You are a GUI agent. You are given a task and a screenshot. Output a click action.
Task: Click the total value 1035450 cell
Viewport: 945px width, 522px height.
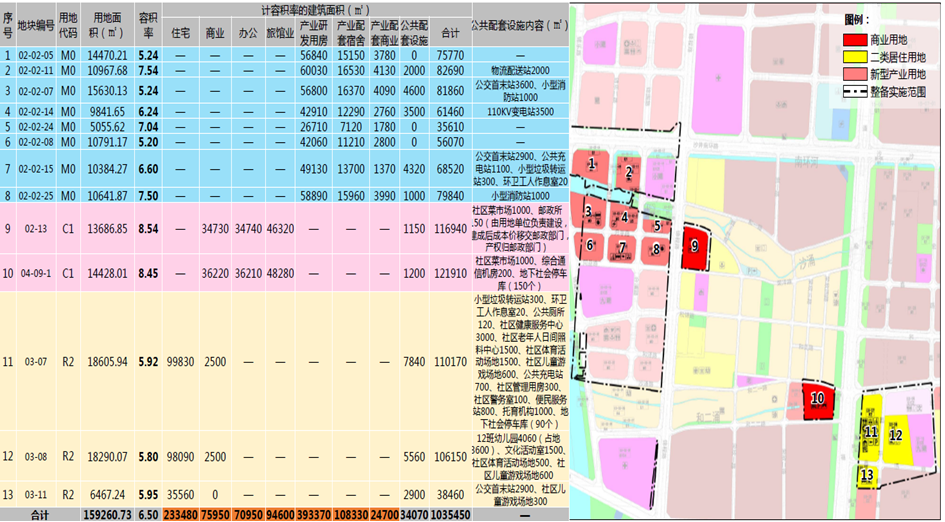pos(451,515)
